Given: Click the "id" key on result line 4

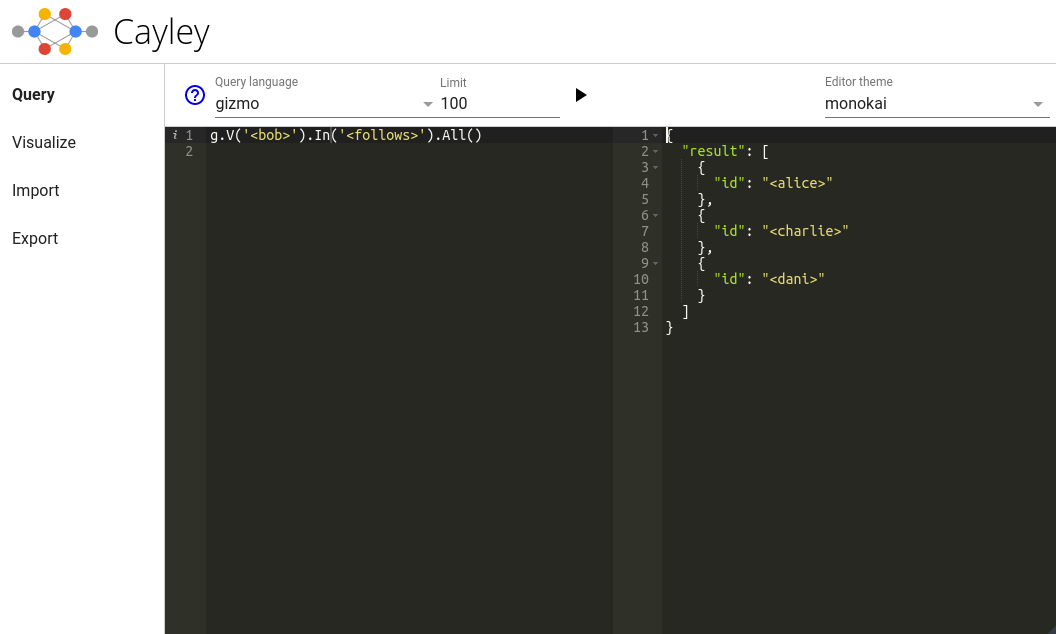Looking at the screenshot, I should point(729,183).
